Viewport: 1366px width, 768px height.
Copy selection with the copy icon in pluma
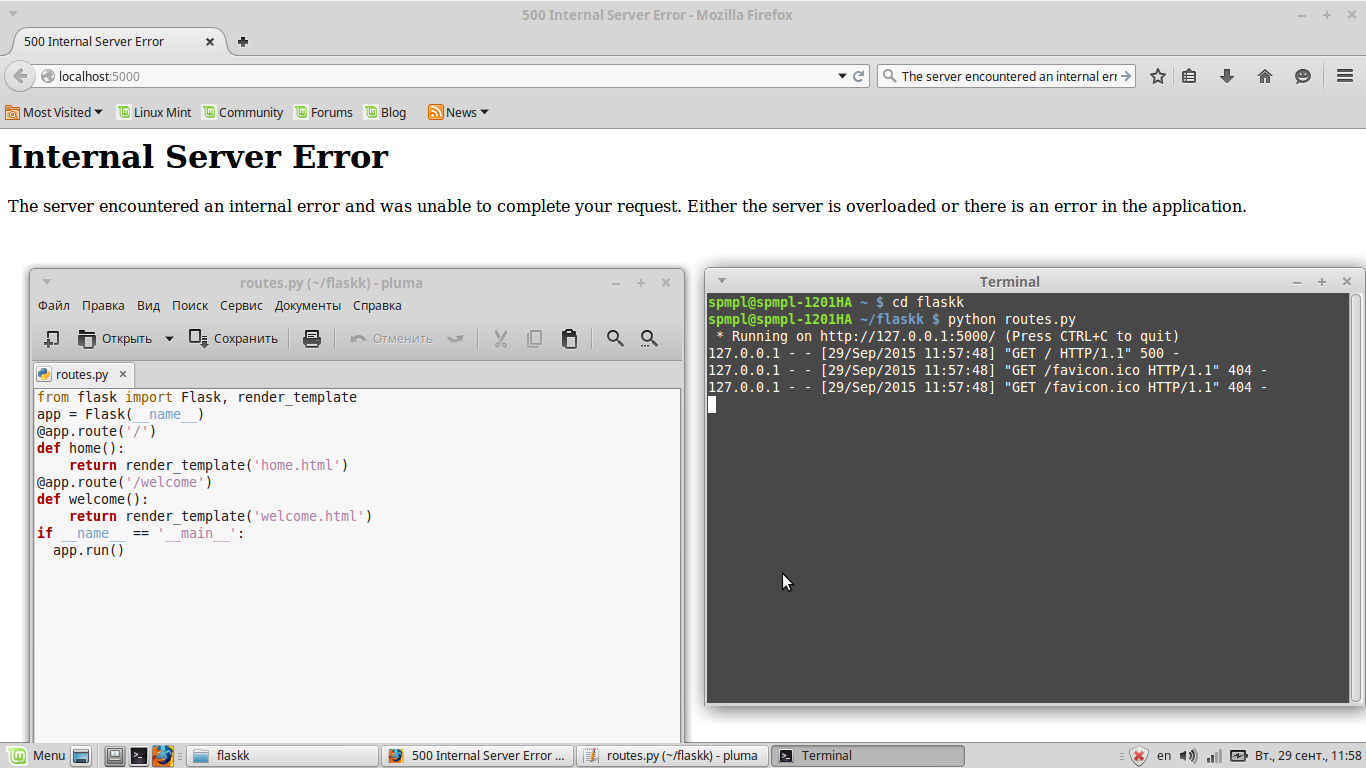(x=535, y=339)
